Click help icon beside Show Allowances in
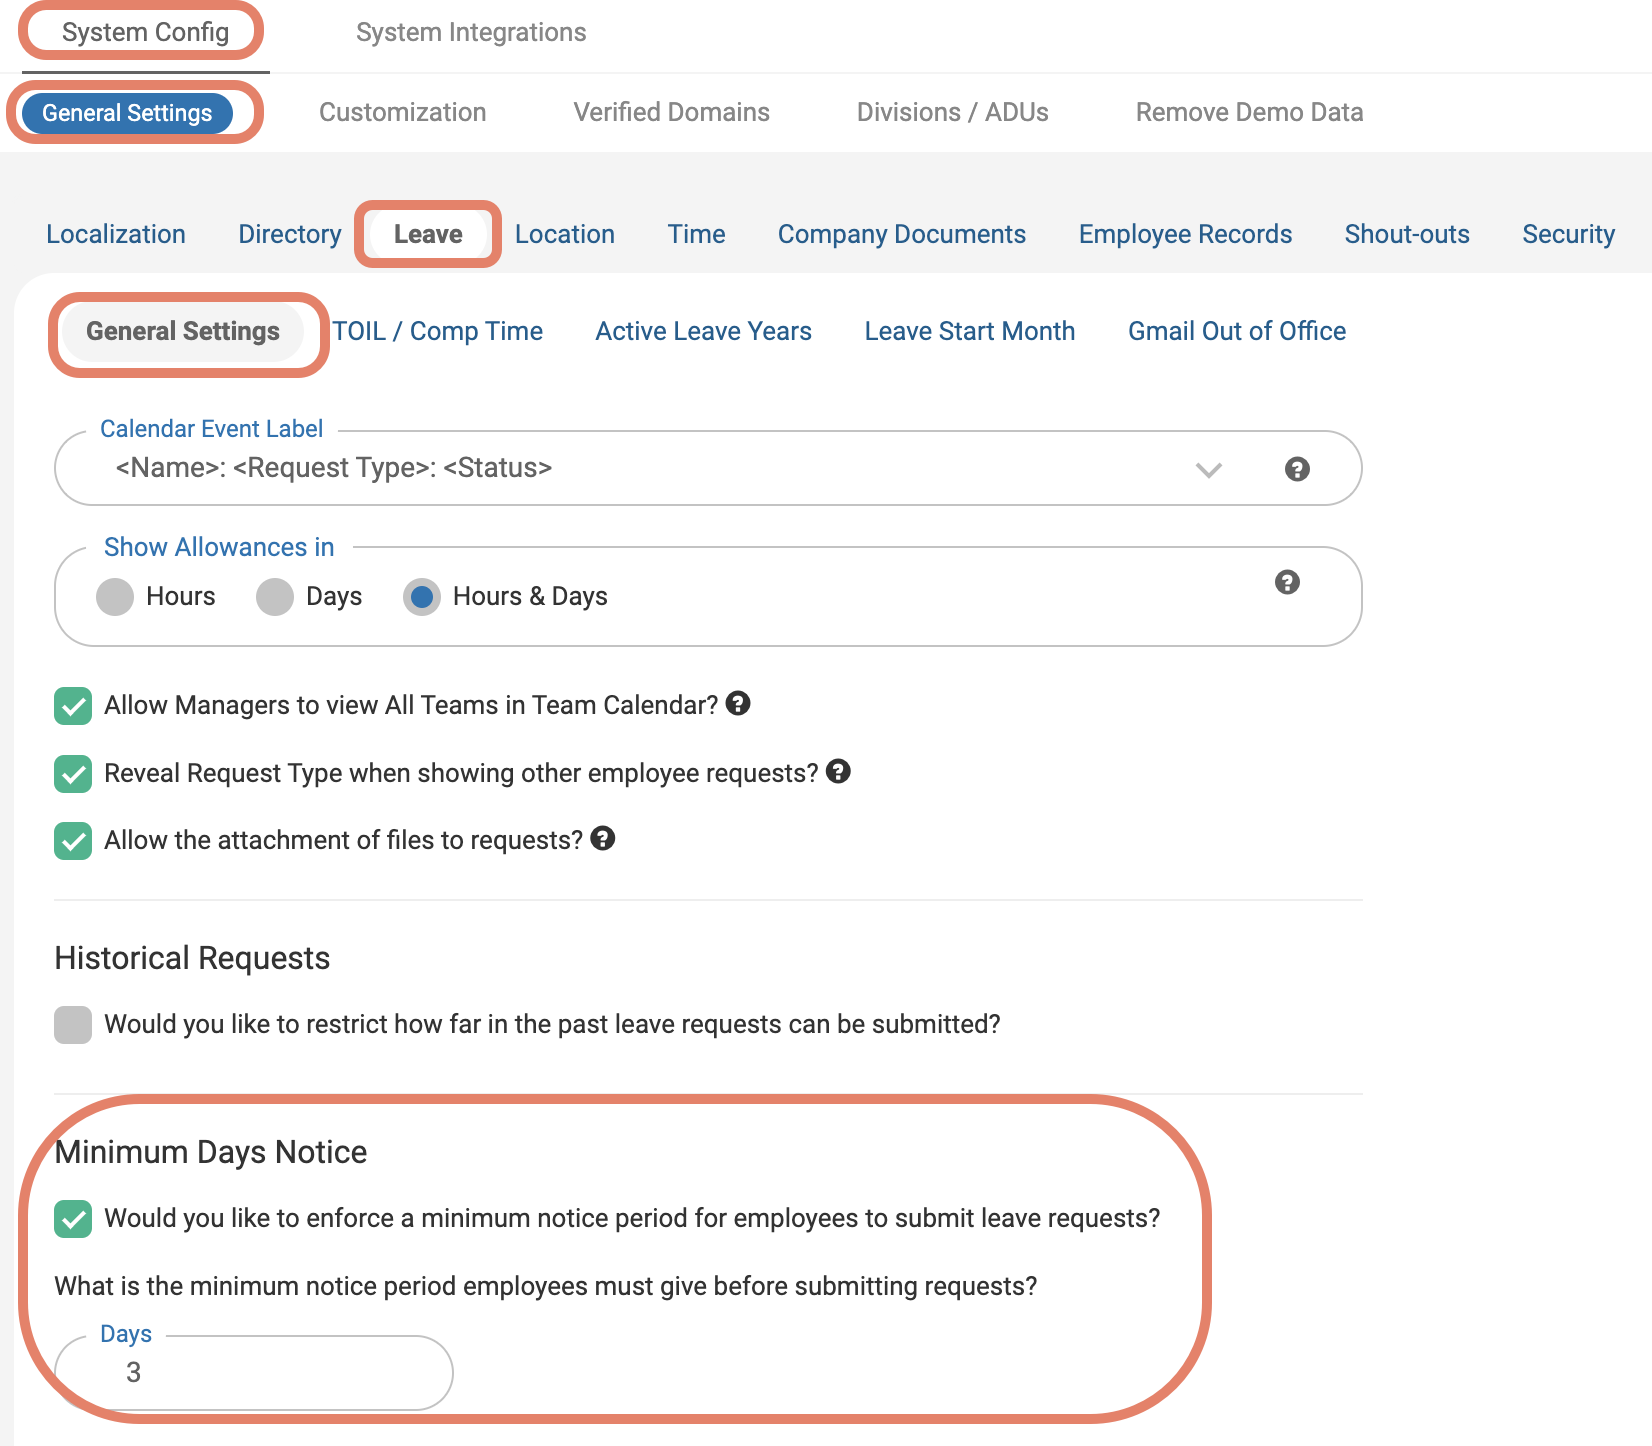Screen dimensions: 1652x1446 (x=1286, y=581)
